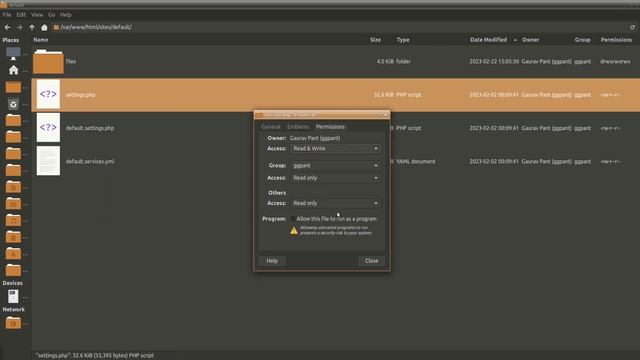The height and width of the screenshot is (360, 640).
Task: Open Computer in the Places sidebar
Action: (x=13, y=53)
